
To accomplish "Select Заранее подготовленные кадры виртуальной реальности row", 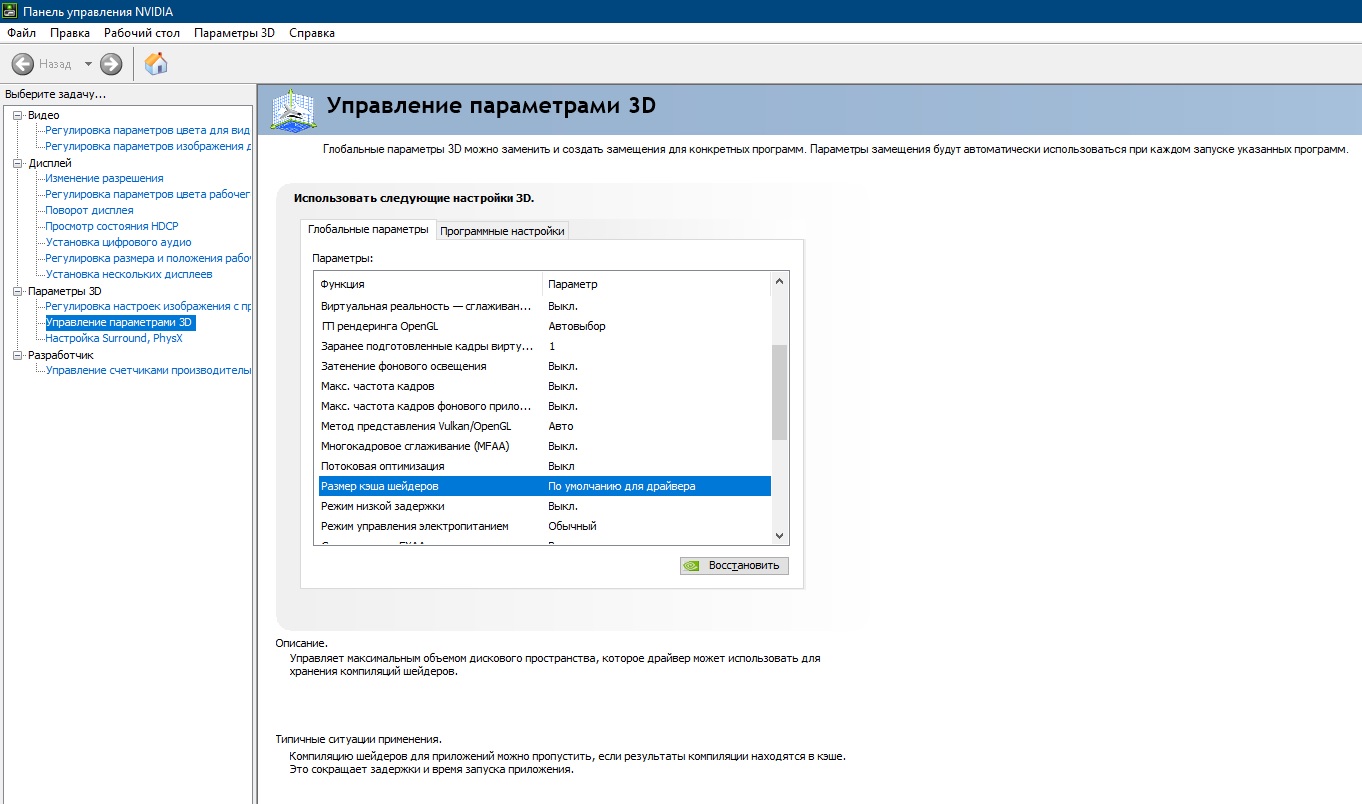I will coord(545,346).
